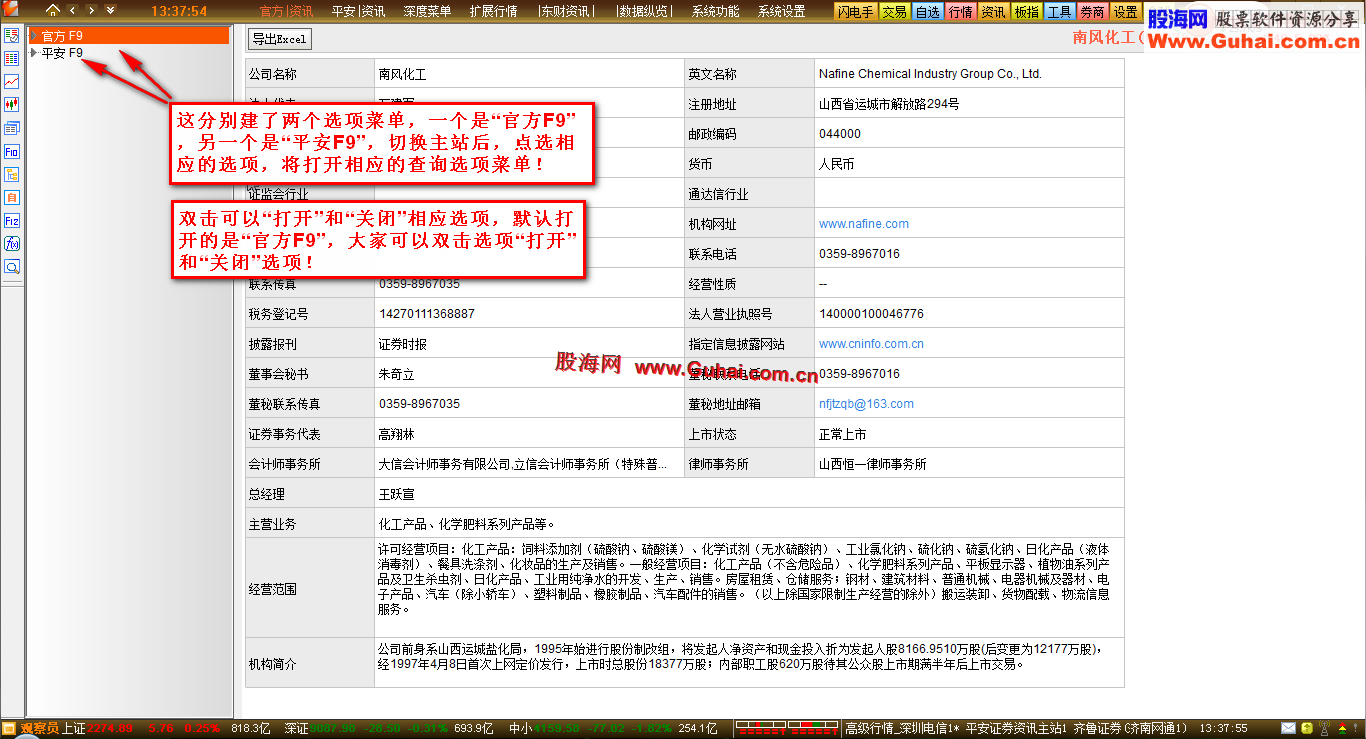Click the 朱奇立 board secretary cell
1366x739 pixels.
[529, 374]
